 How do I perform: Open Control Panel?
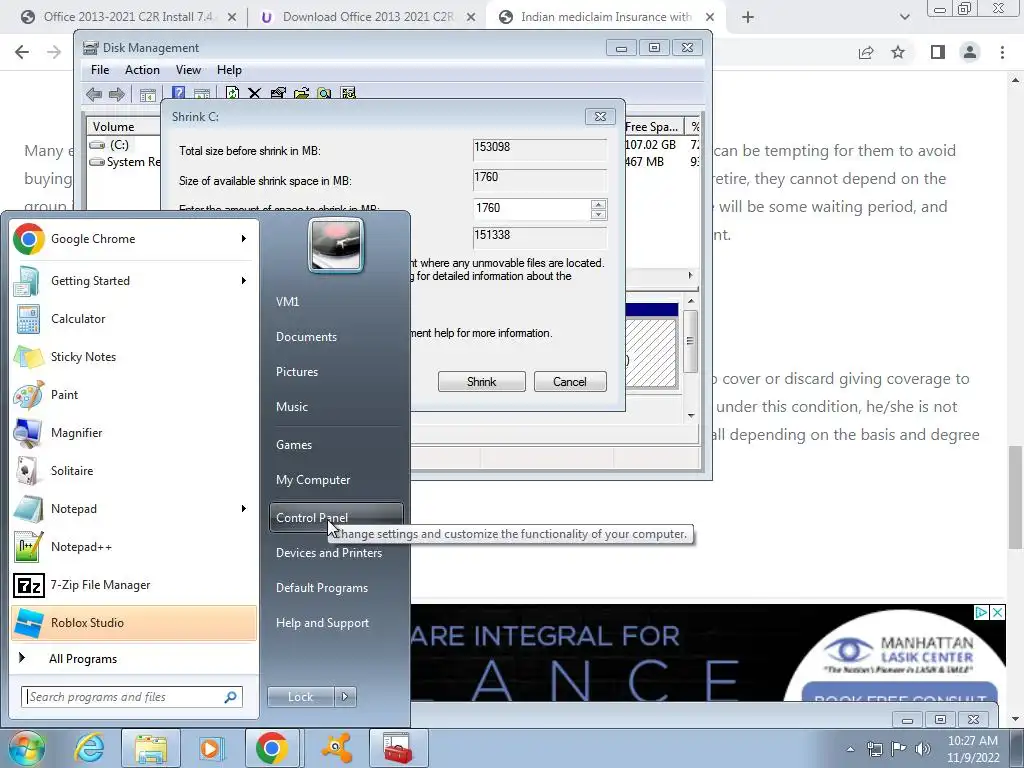point(336,517)
